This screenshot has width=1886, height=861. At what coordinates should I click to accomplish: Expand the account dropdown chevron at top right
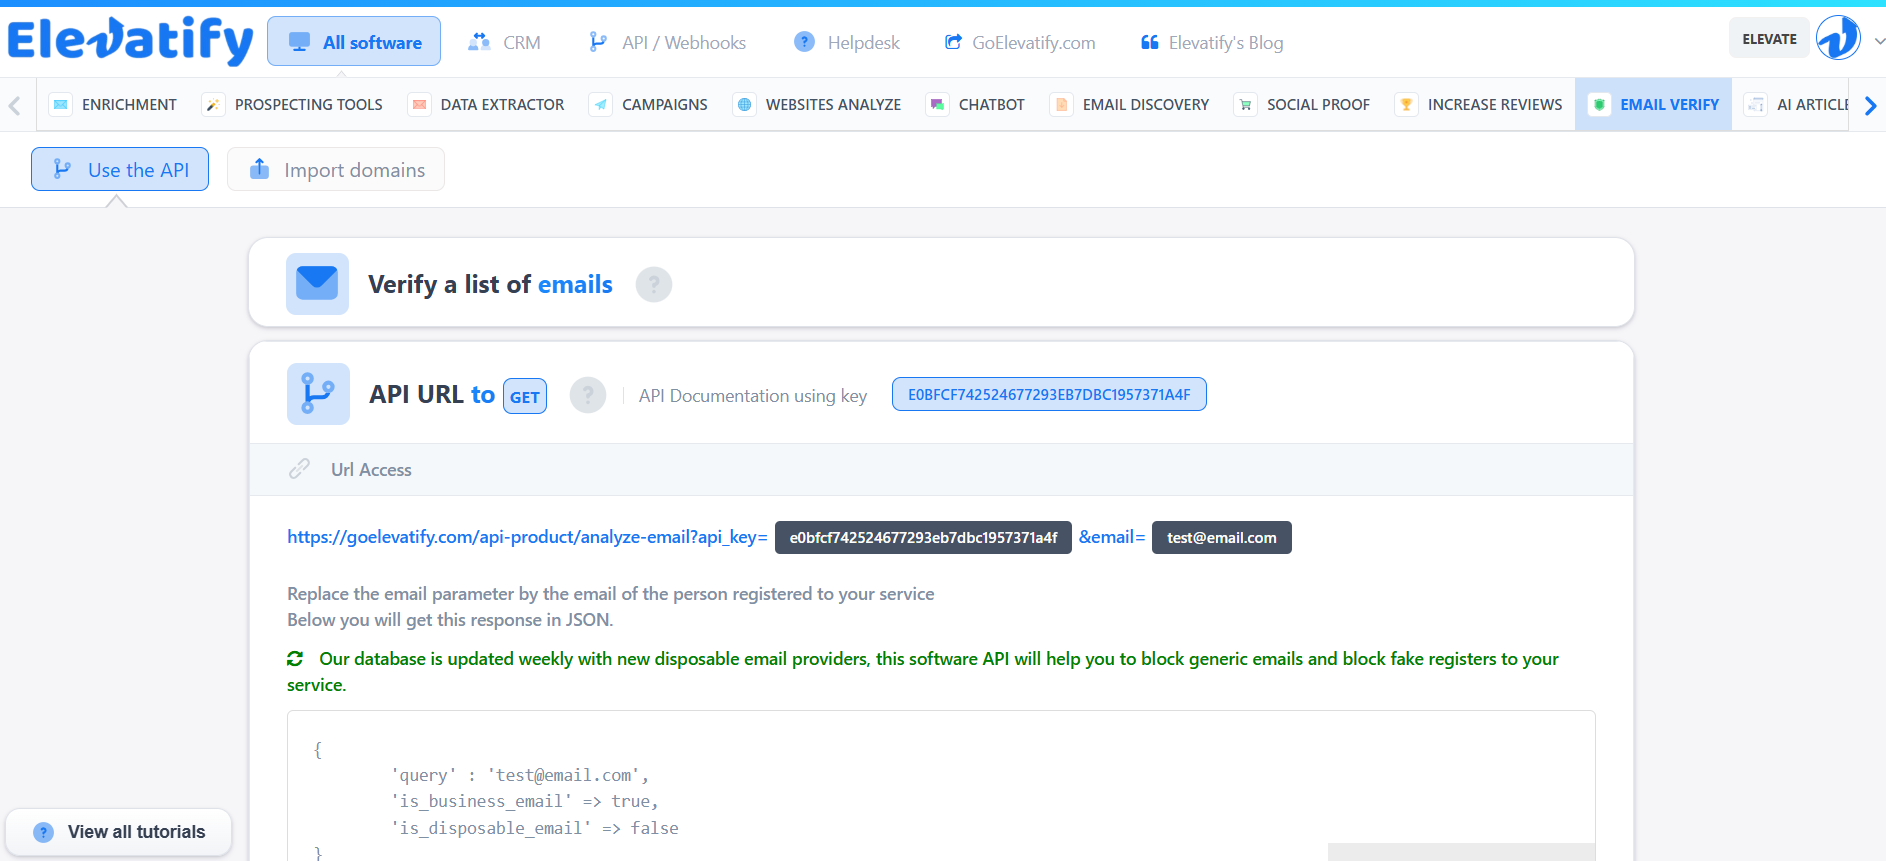click(1877, 41)
